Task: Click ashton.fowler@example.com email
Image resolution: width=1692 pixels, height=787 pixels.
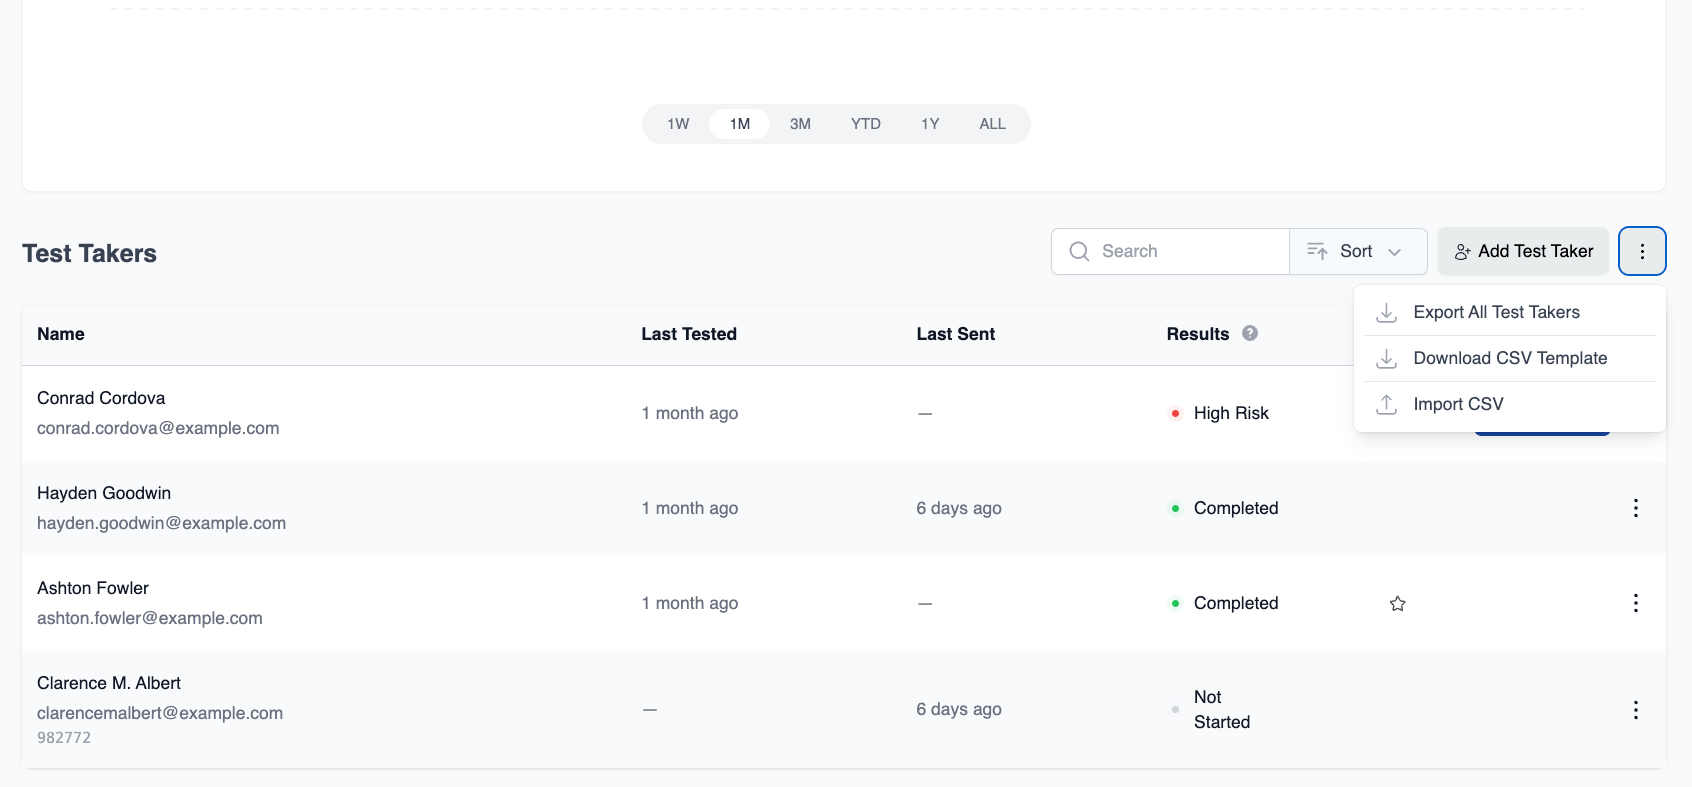Action: tap(150, 618)
